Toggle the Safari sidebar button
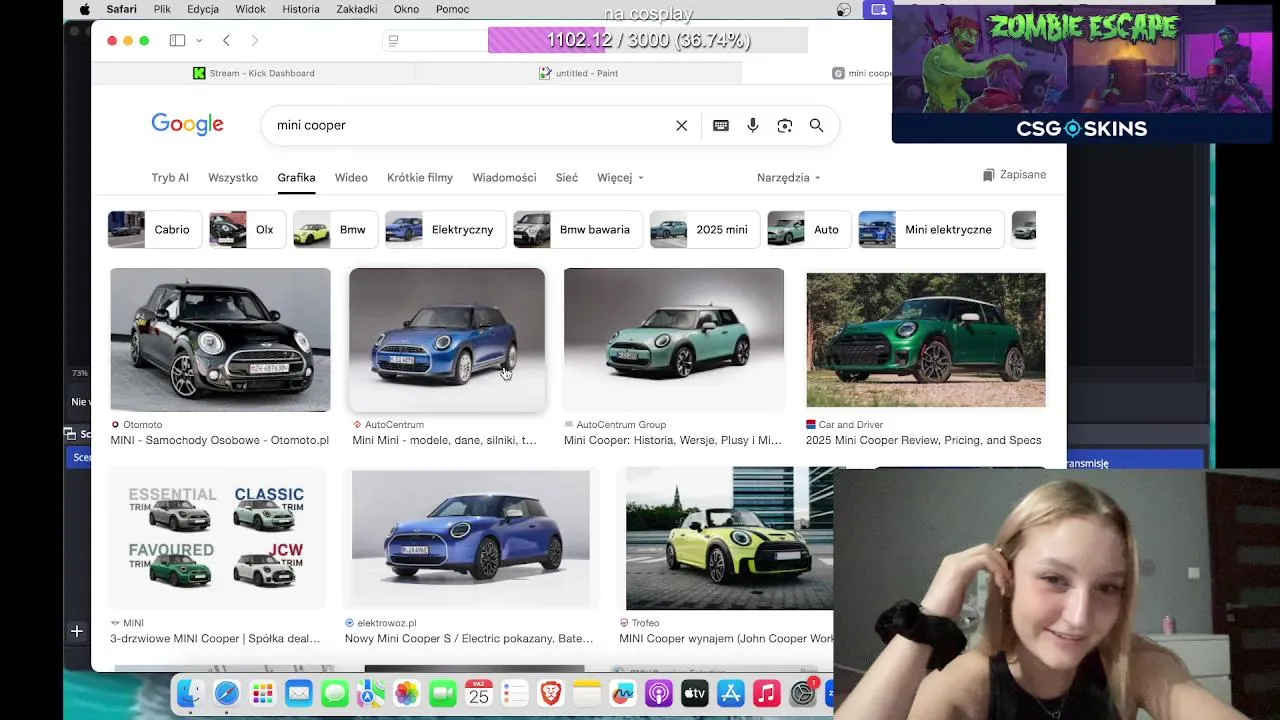The height and width of the screenshot is (720, 1280). point(177,40)
